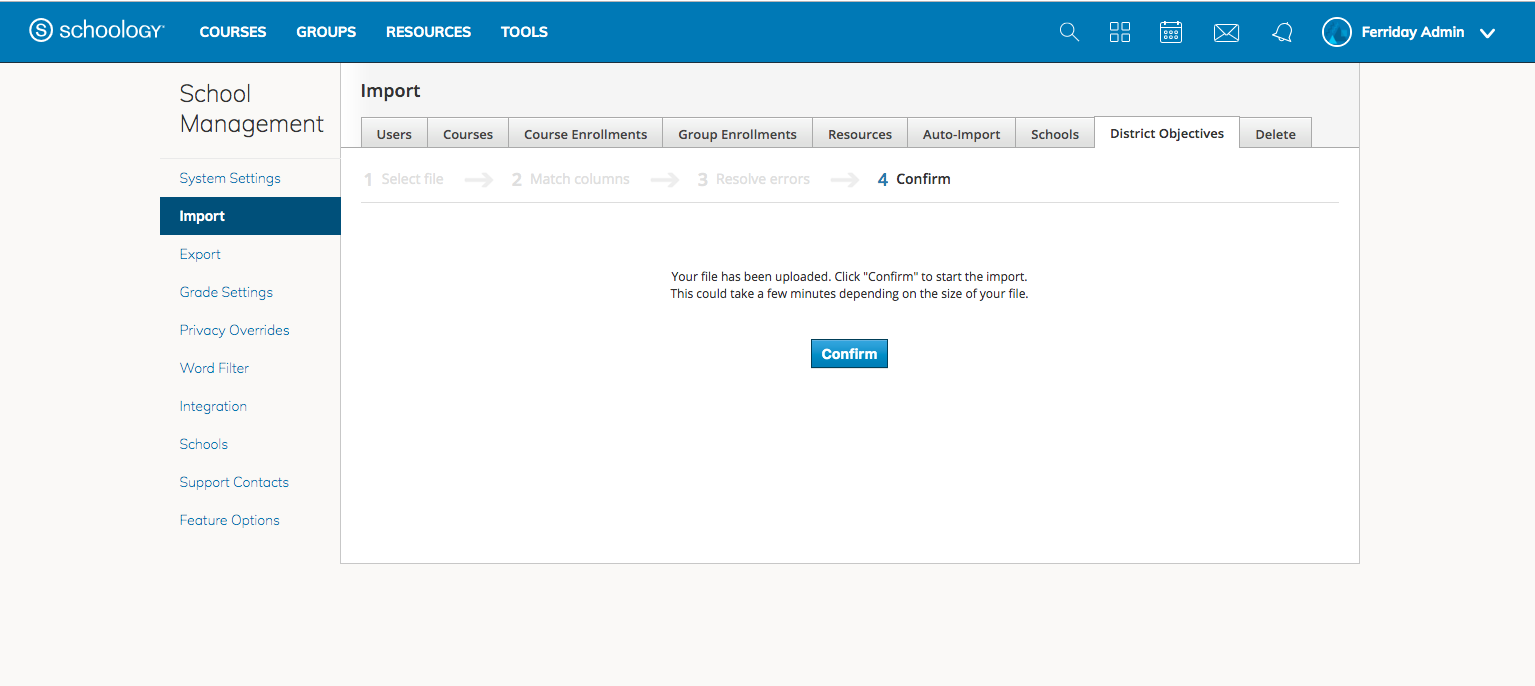Go to System Settings in sidebar

(x=230, y=178)
